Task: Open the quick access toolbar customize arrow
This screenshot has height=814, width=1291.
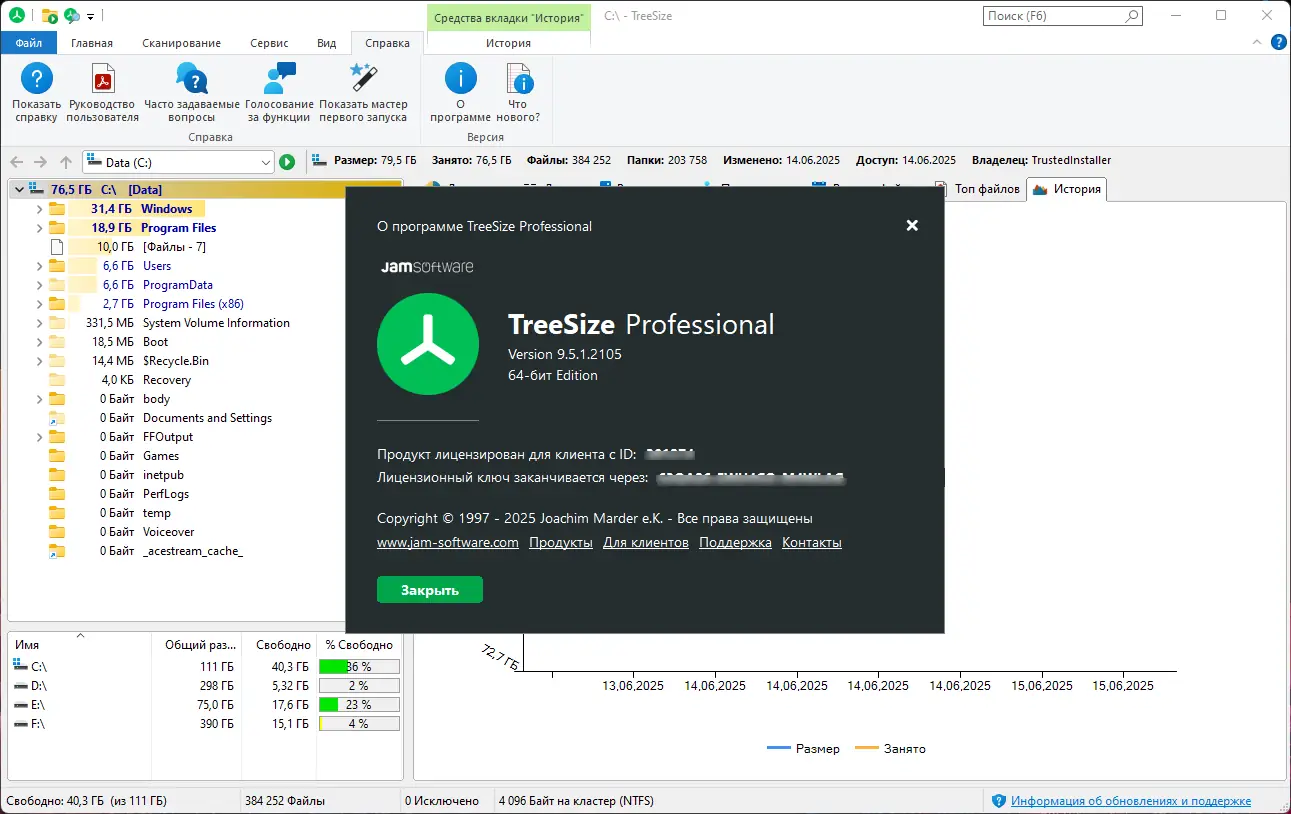Action: 90,17
